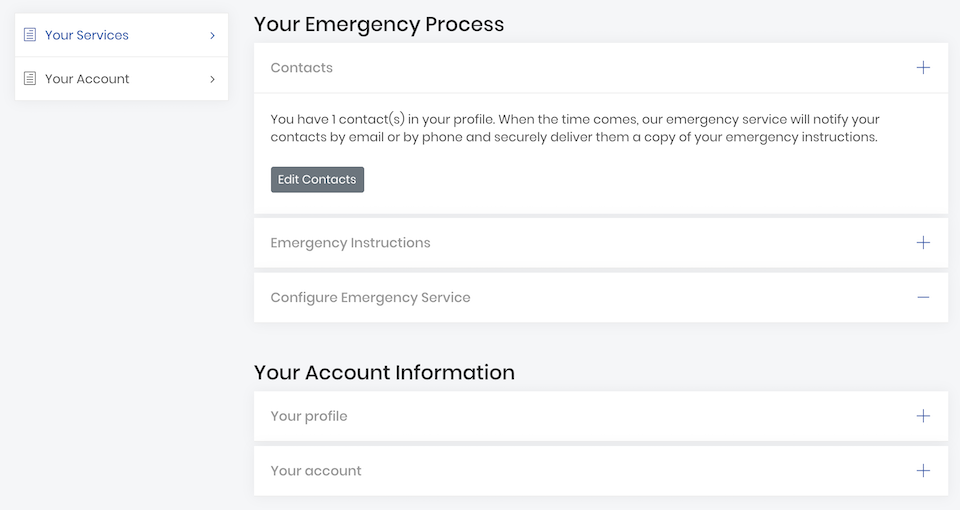Click the plus icon on Your profile
The image size is (960, 510).
(x=923, y=416)
